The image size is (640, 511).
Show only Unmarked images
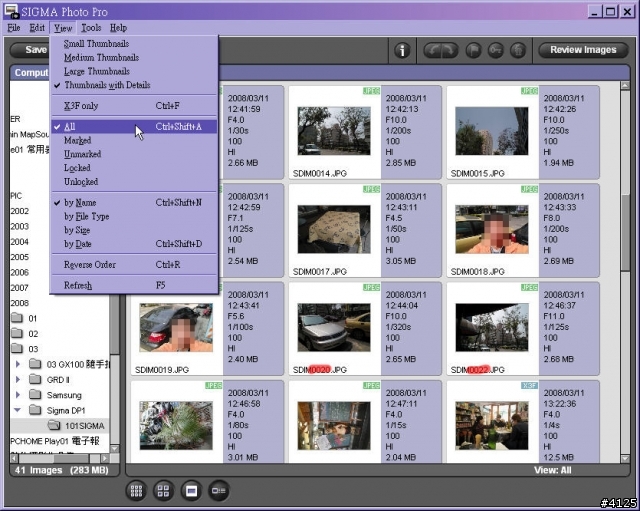tap(133, 154)
